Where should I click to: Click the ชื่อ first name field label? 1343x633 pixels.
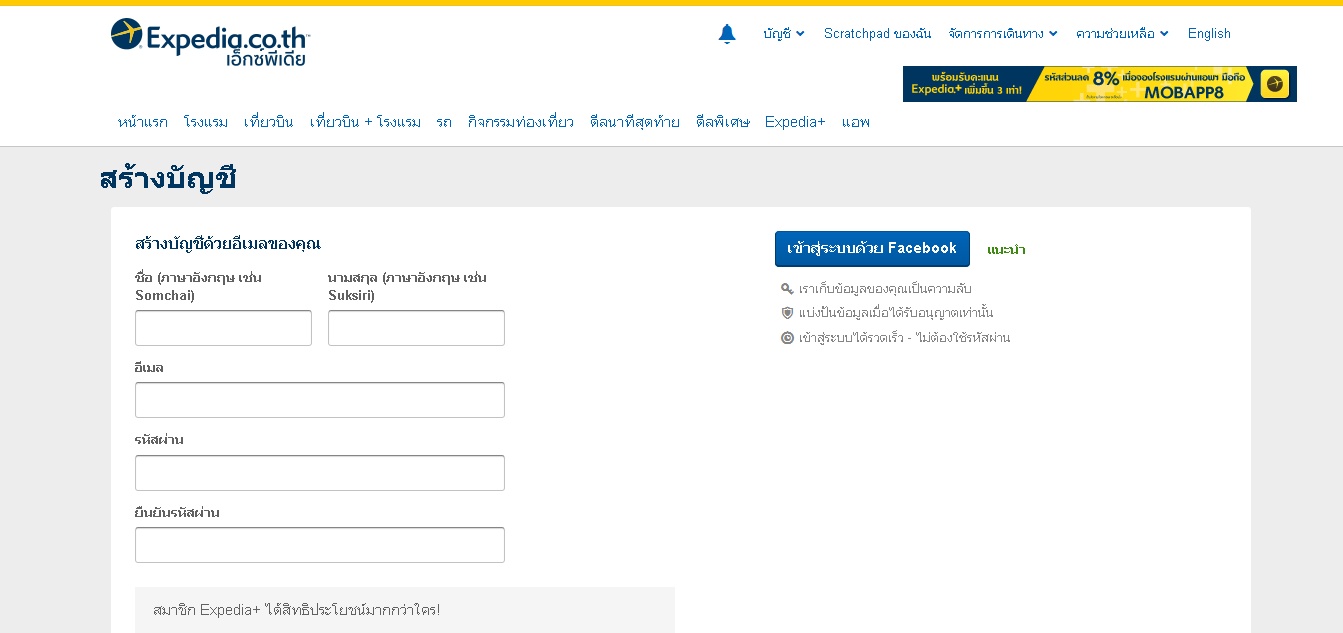[x=199, y=286]
